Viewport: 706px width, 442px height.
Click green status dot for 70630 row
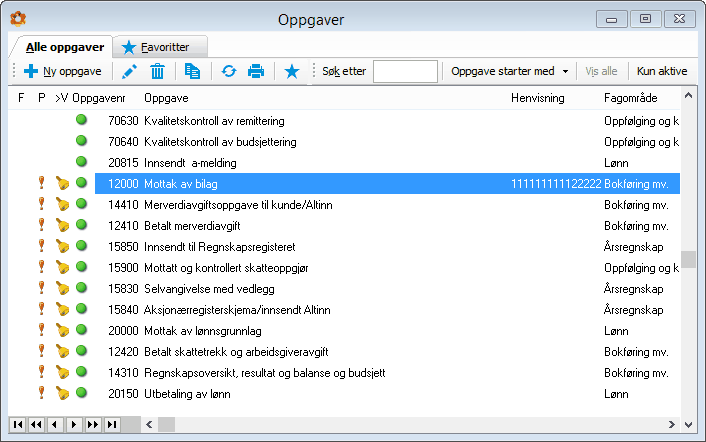81,120
